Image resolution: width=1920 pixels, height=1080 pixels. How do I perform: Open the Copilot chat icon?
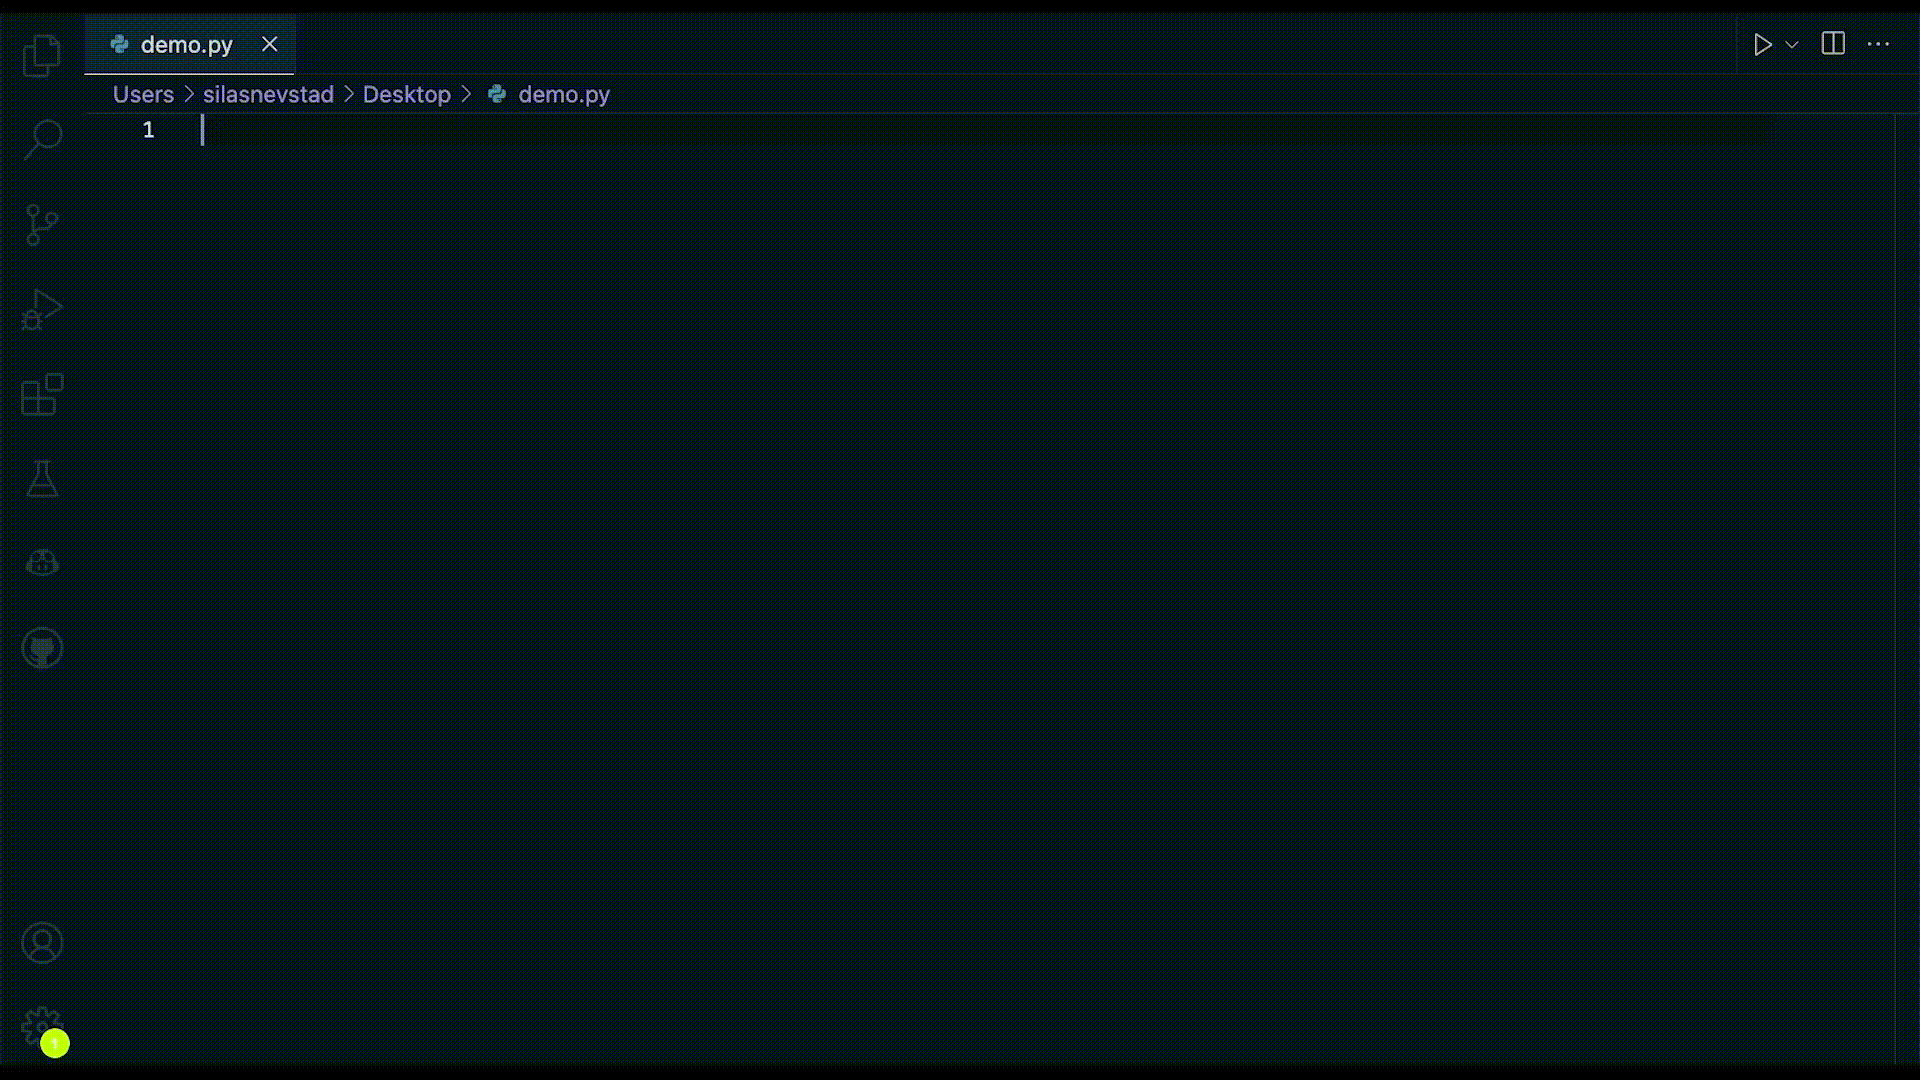42,564
